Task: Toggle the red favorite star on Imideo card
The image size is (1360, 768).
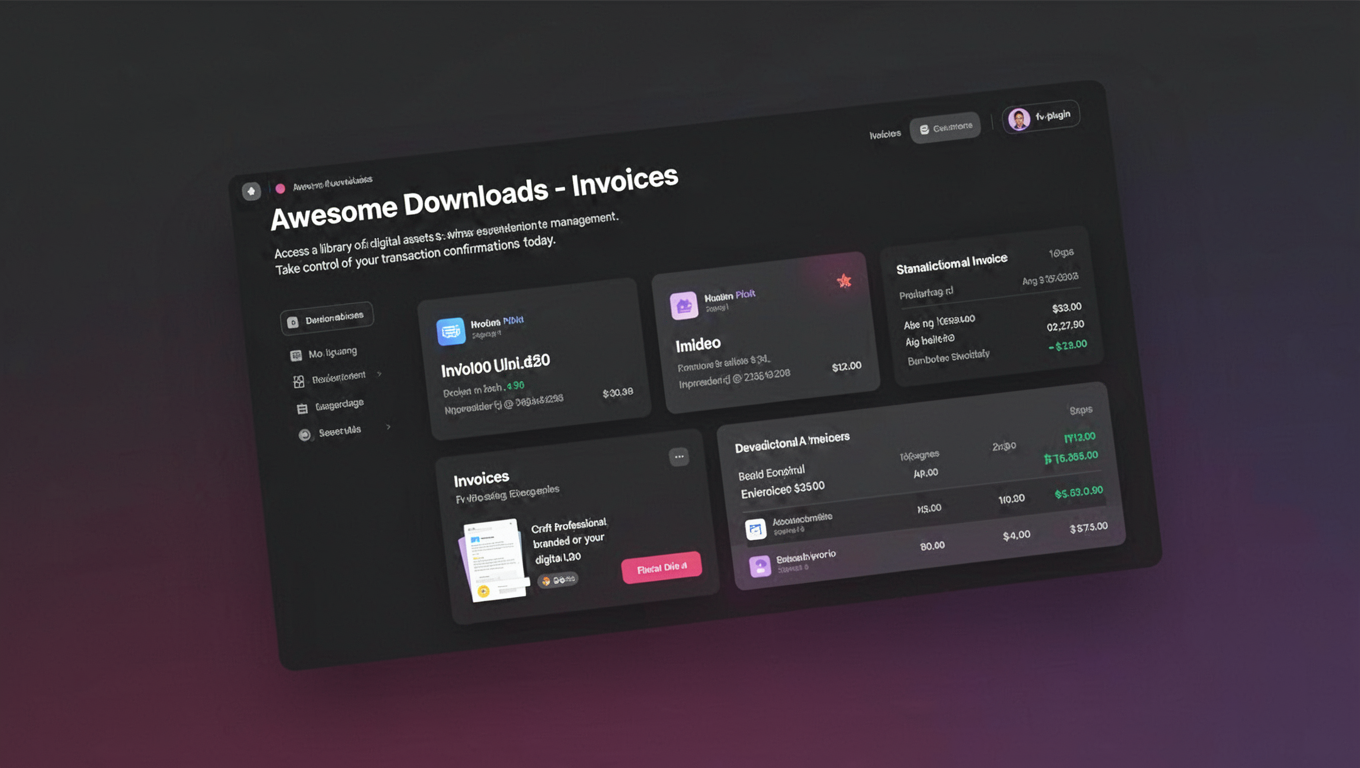Action: click(844, 281)
